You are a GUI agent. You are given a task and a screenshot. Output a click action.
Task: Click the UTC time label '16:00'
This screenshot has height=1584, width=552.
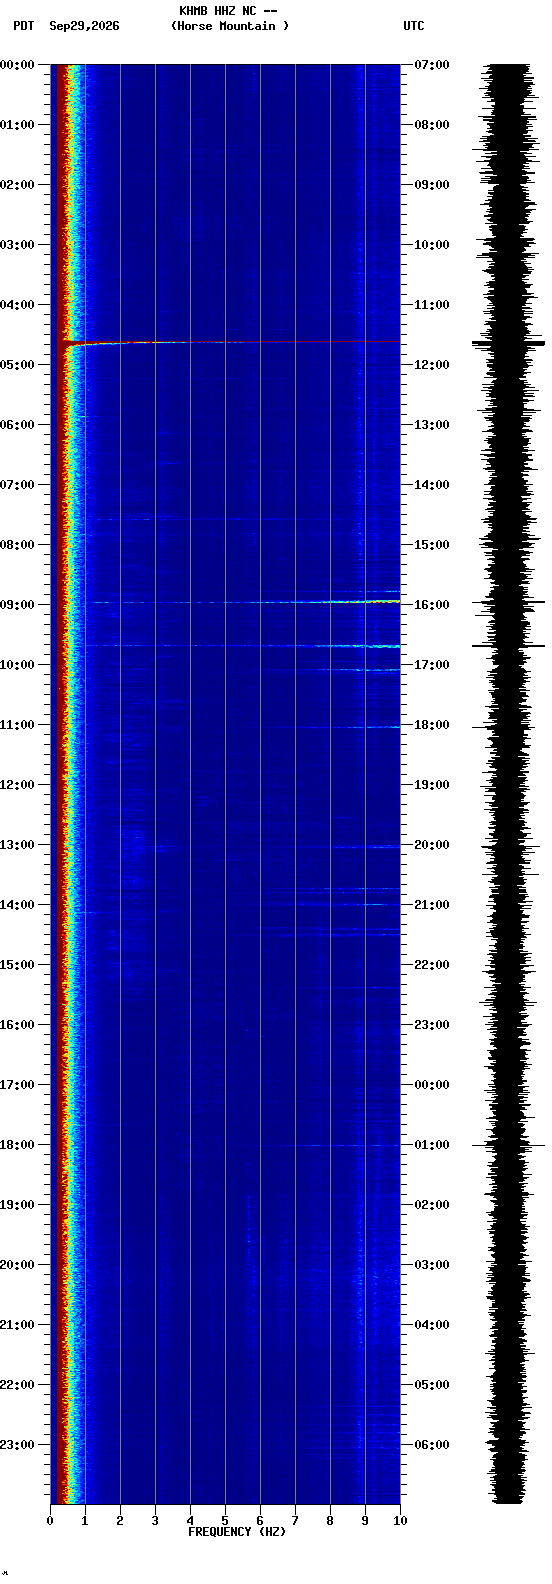(x=432, y=605)
